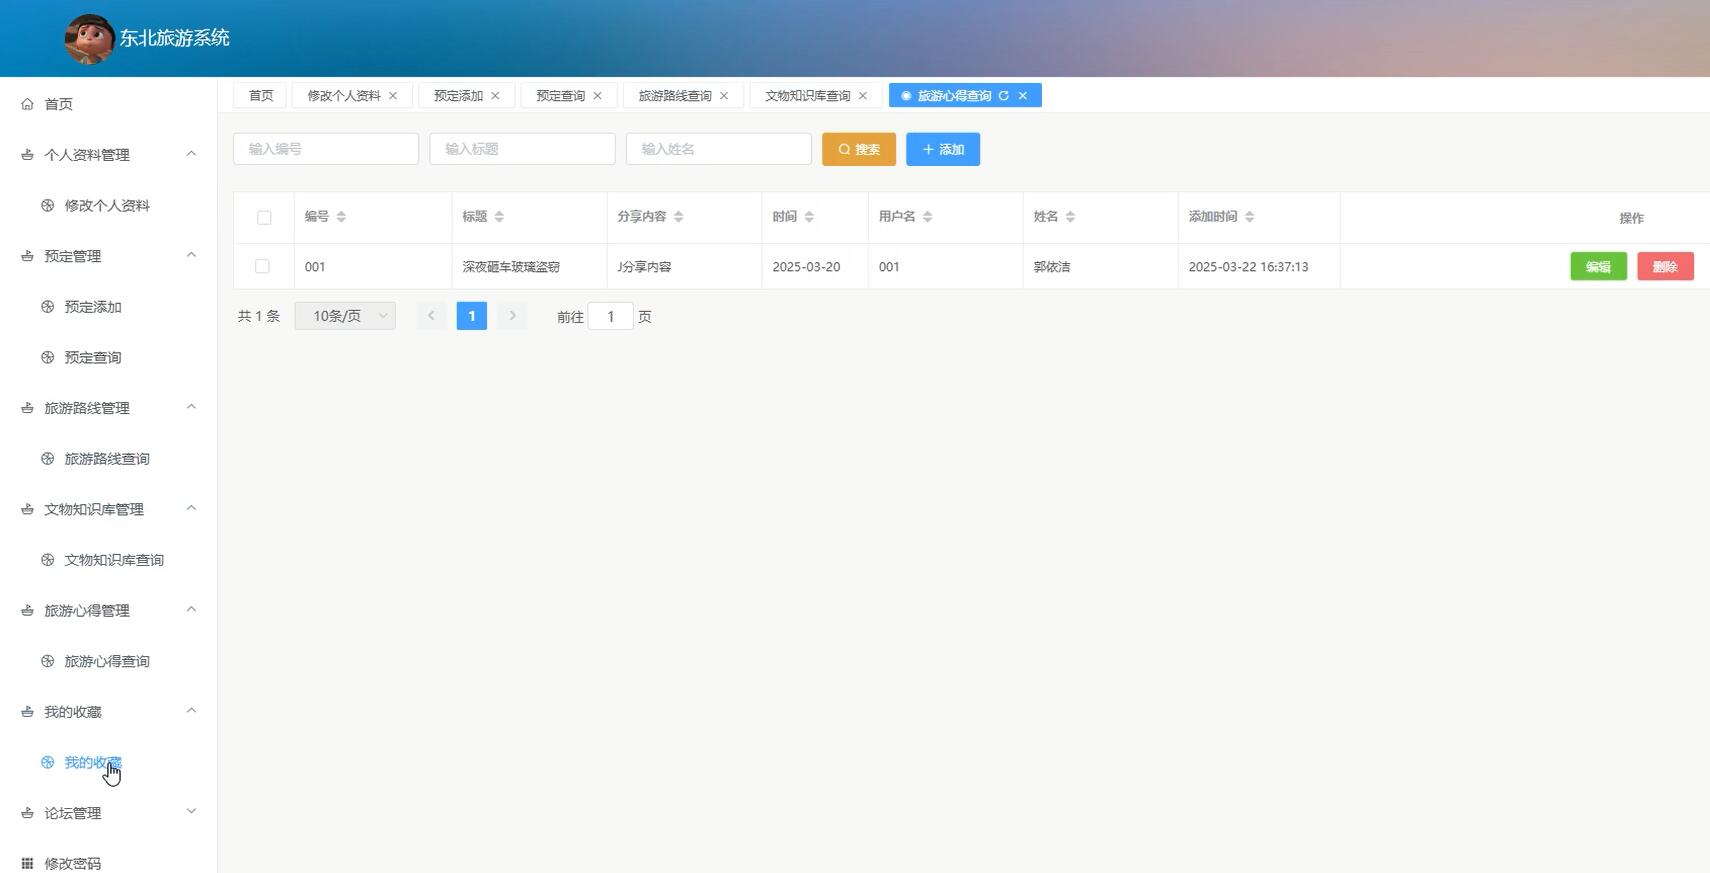
Task: Click the icon next to 预定管理
Action: (x=27, y=256)
